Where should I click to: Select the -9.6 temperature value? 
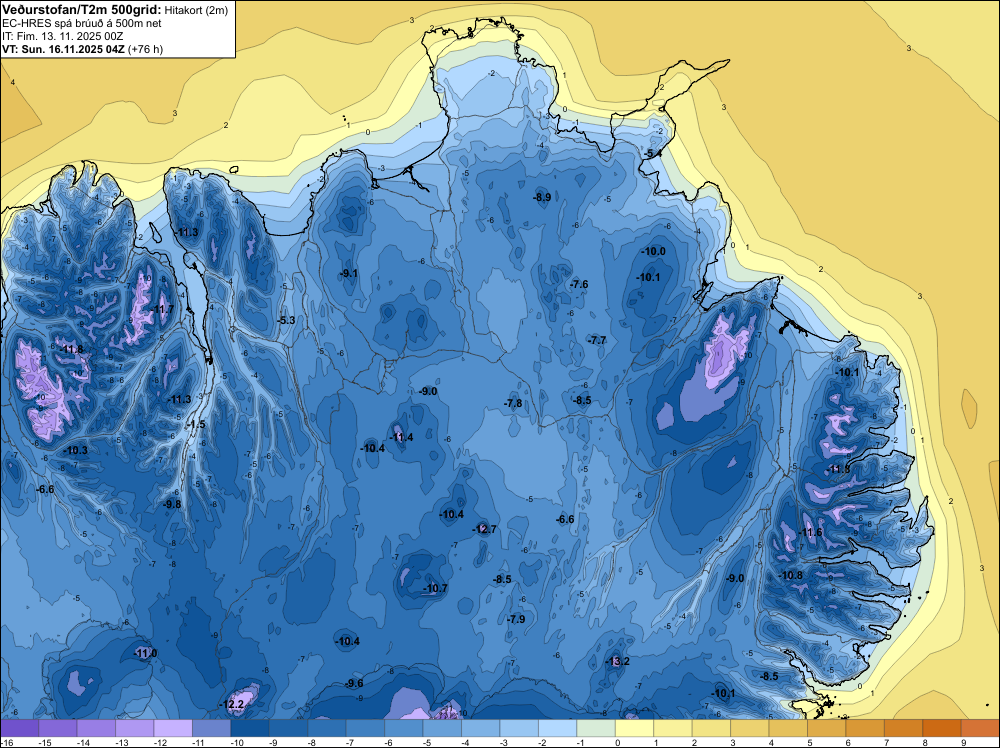(x=354, y=683)
